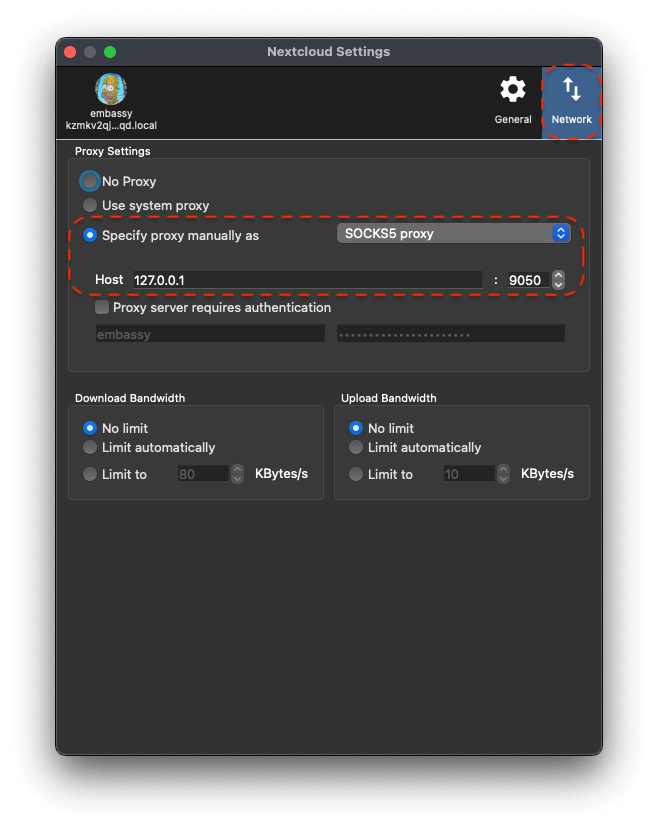Click the proxy password field

(x=451, y=334)
